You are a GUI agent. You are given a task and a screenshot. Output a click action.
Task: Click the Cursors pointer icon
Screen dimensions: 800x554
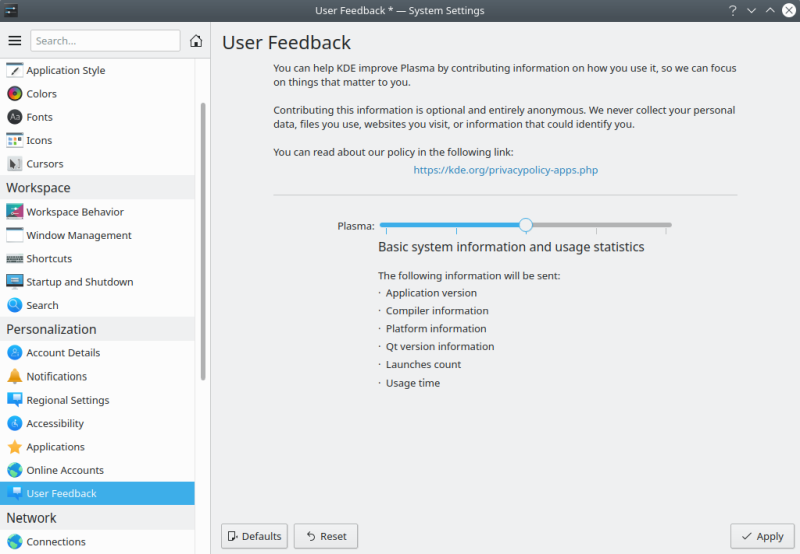[14, 164]
